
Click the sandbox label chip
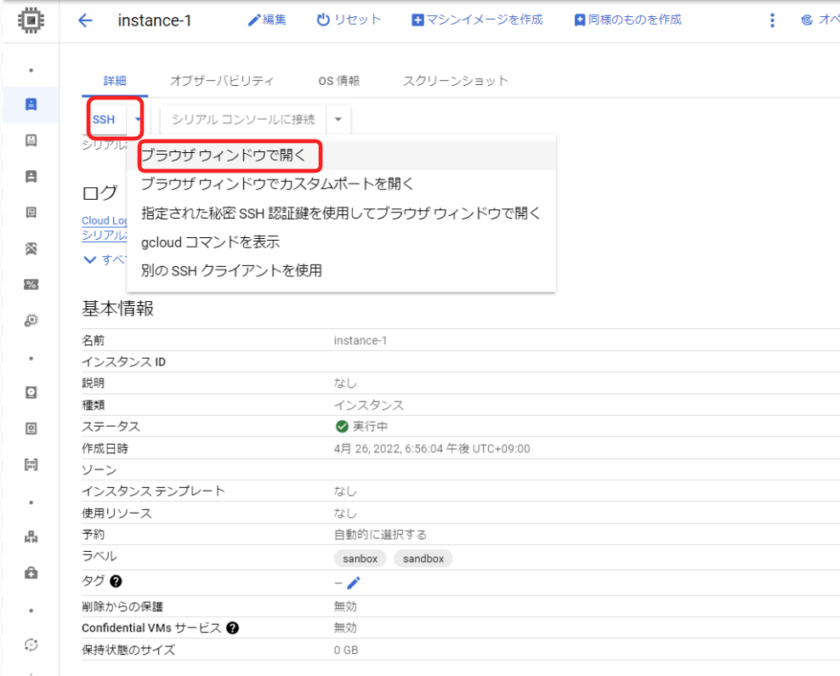pyautogui.click(x=423, y=559)
